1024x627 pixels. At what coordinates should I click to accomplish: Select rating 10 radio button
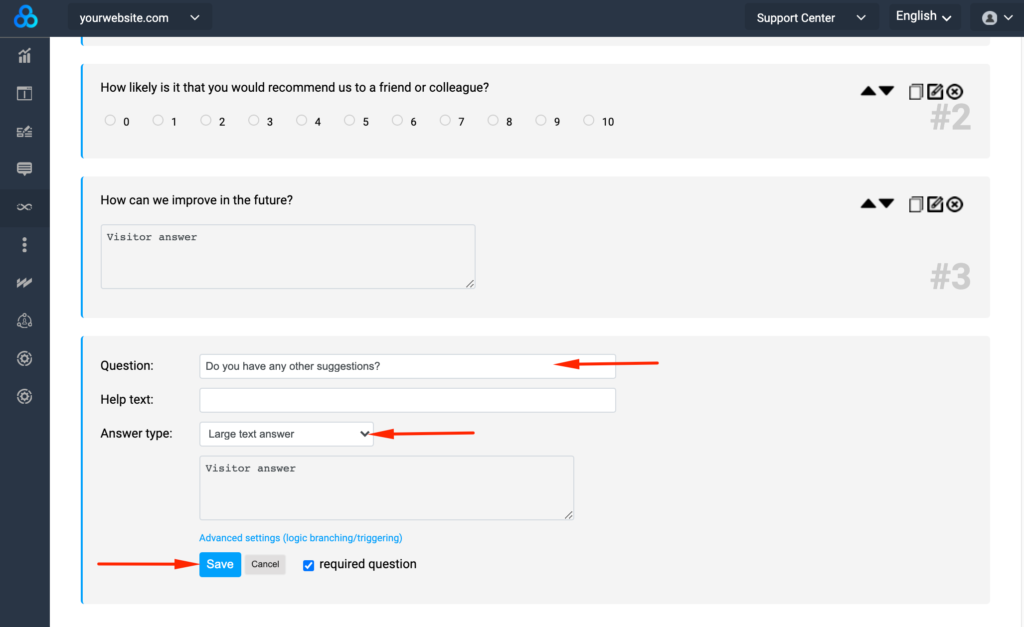(x=589, y=121)
